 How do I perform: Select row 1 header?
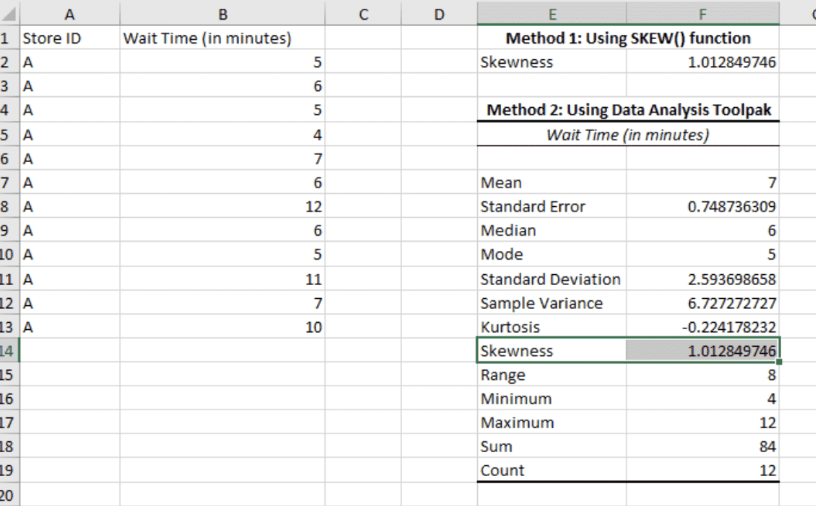click(8, 39)
